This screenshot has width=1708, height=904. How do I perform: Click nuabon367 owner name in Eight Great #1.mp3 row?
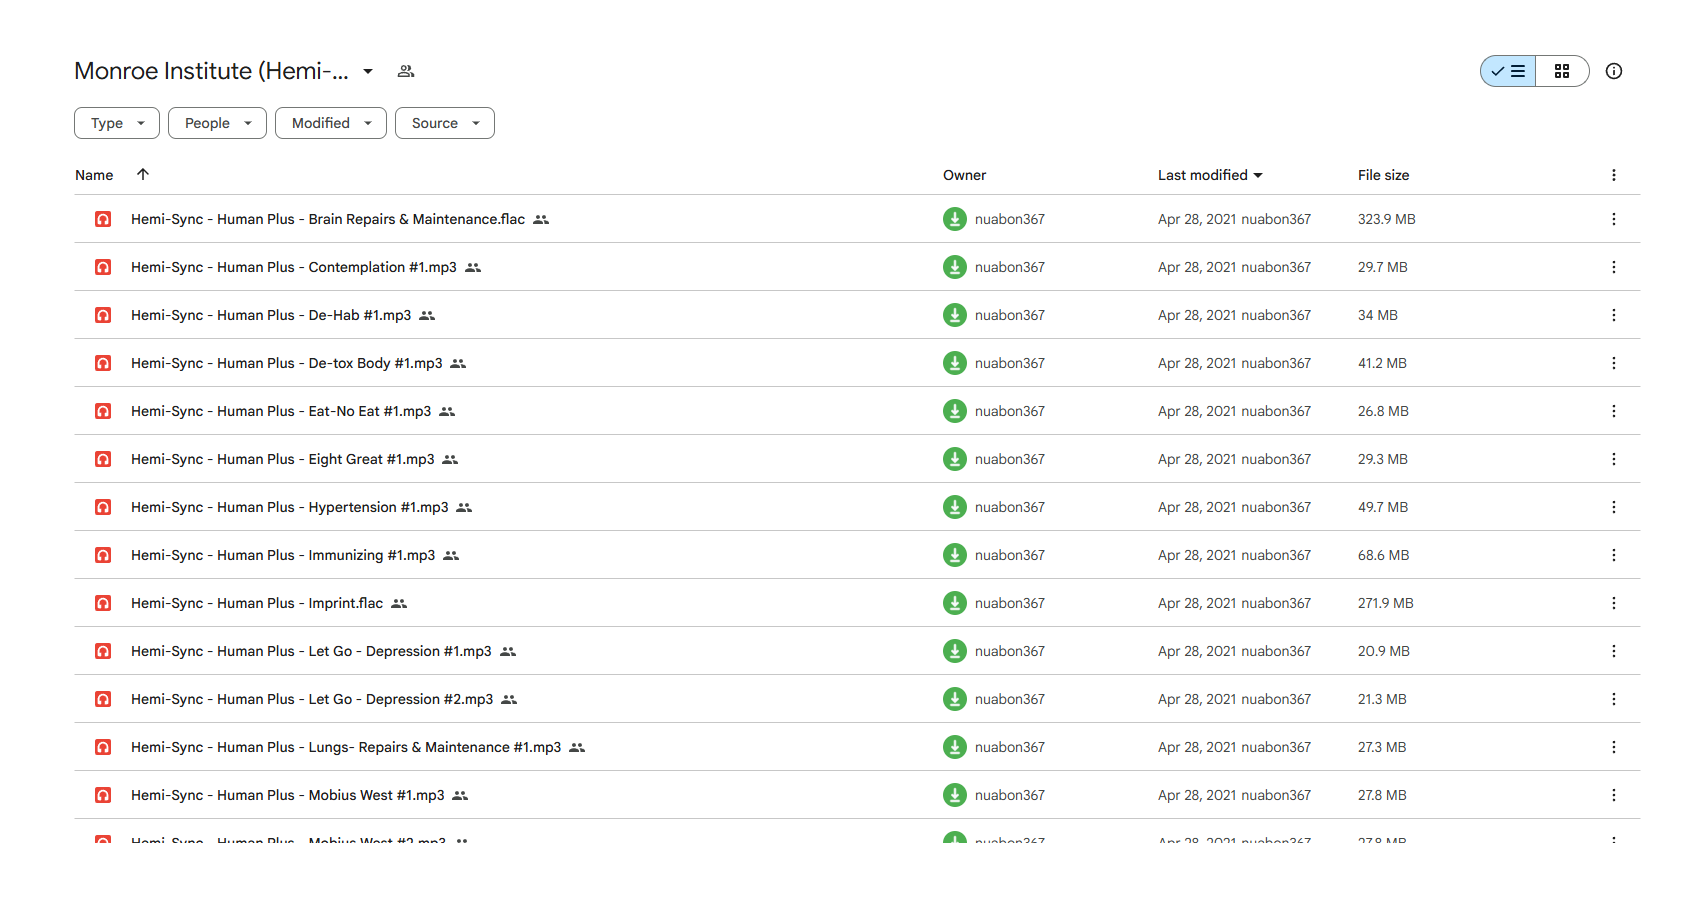[x=1009, y=459]
